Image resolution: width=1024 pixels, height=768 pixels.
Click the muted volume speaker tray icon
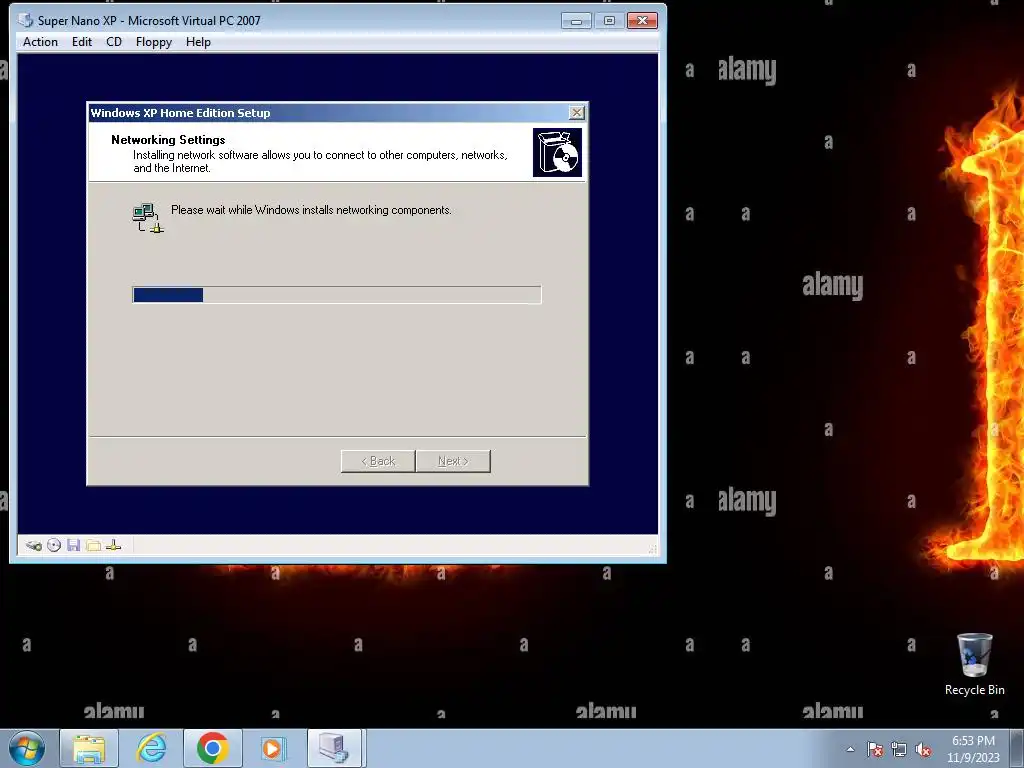pyautogui.click(x=923, y=749)
